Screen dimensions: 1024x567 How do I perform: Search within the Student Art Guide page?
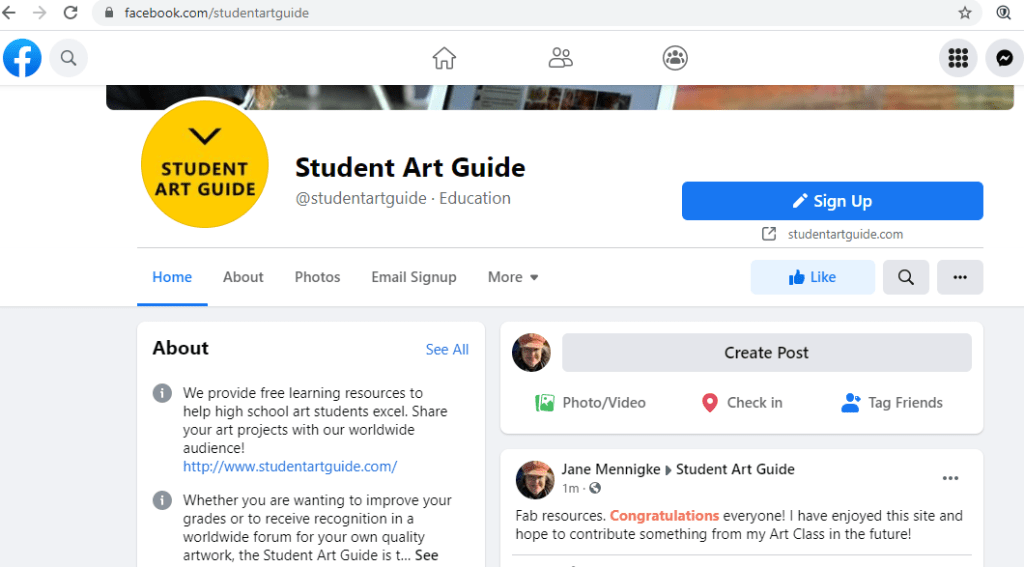(x=906, y=277)
